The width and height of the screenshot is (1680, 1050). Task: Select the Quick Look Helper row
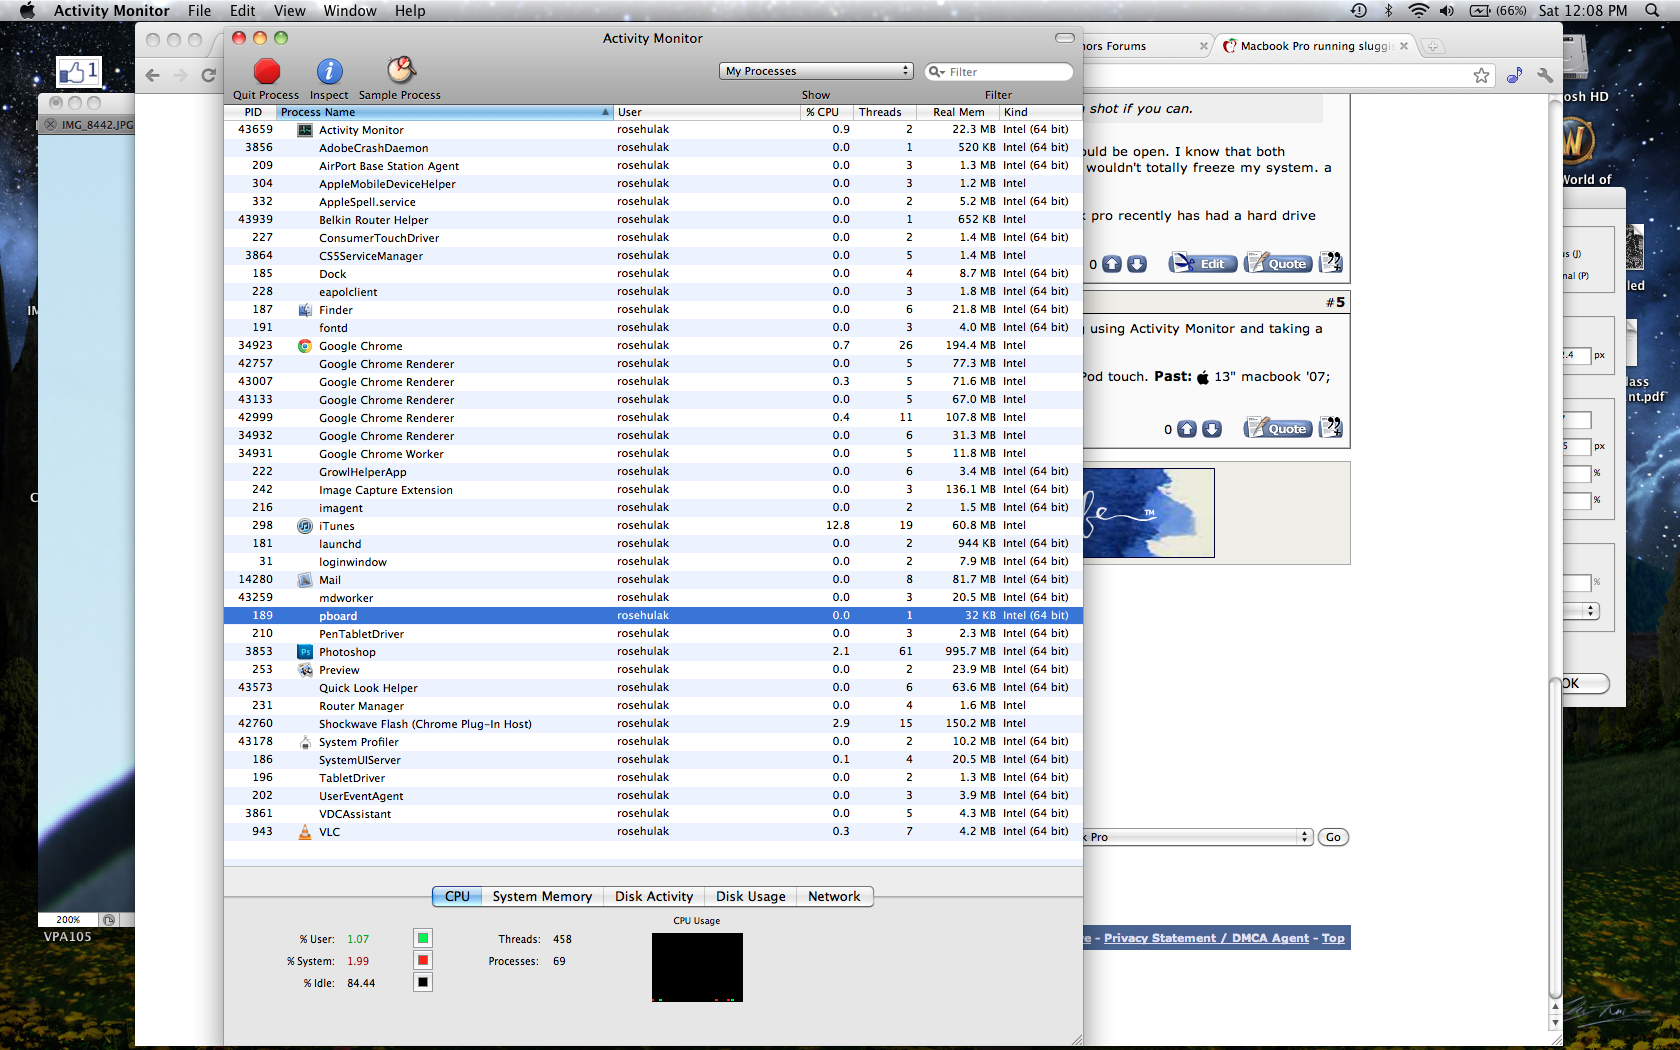coord(653,688)
